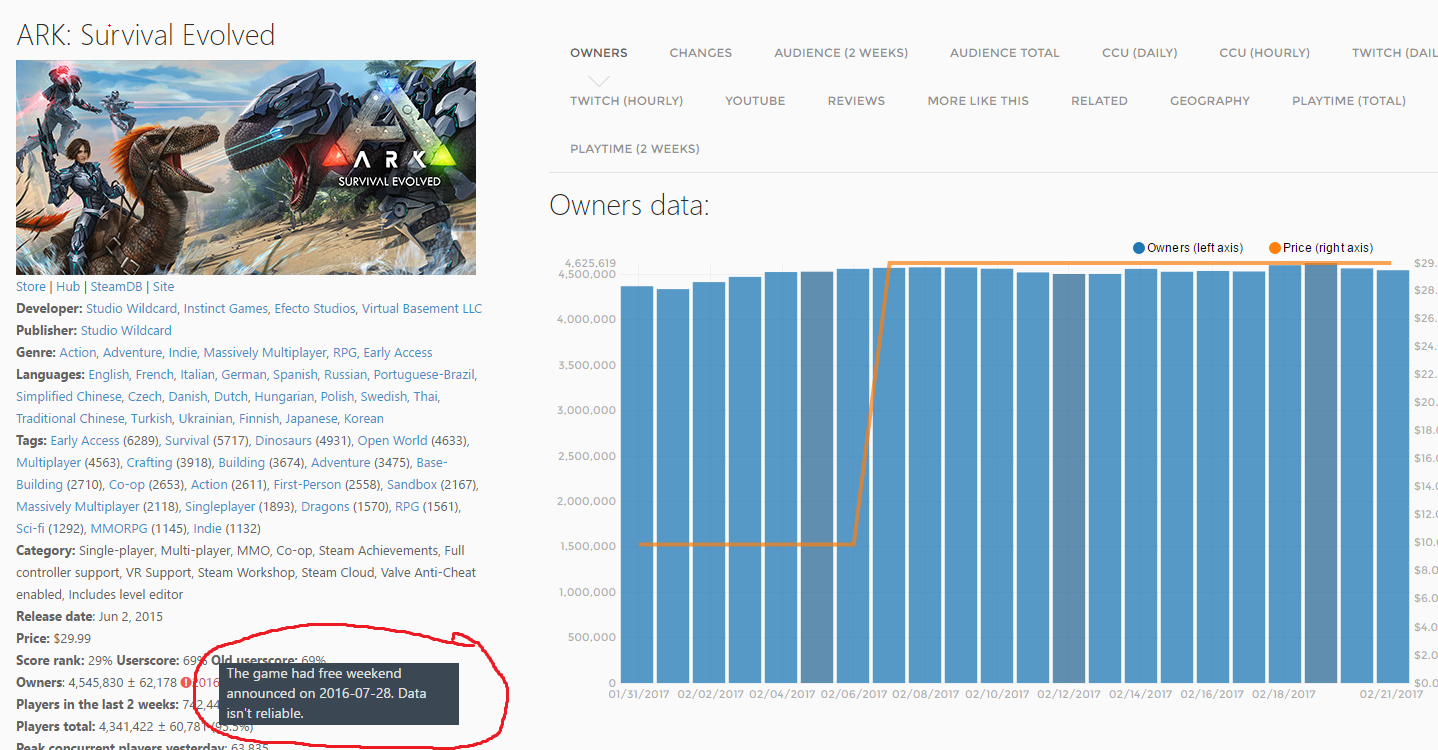Open the Open World tag
1438x750 pixels.
click(392, 441)
